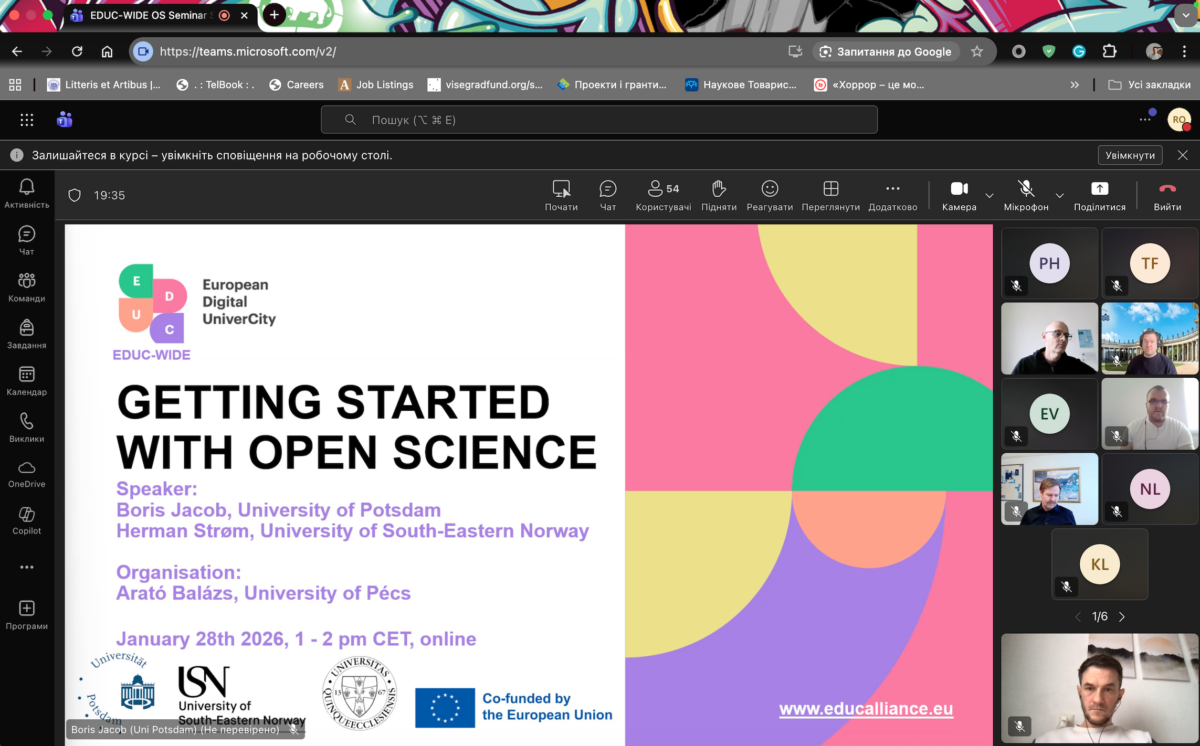The width and height of the screenshot is (1200, 746).
Task: Raise hand with the Підняти button
Action: 718,194
